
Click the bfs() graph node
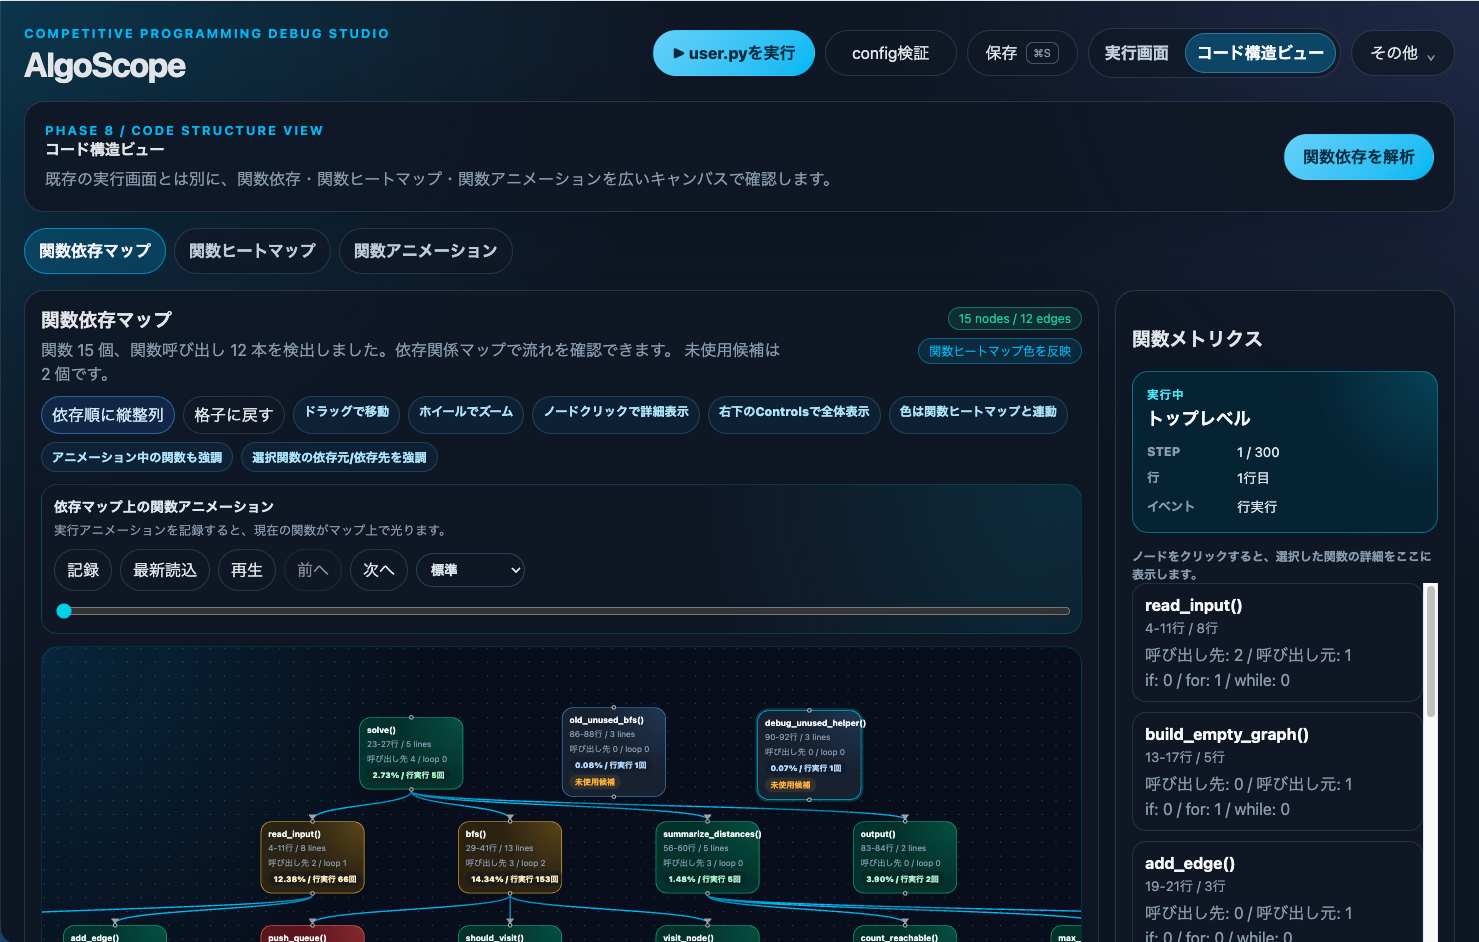[510, 858]
